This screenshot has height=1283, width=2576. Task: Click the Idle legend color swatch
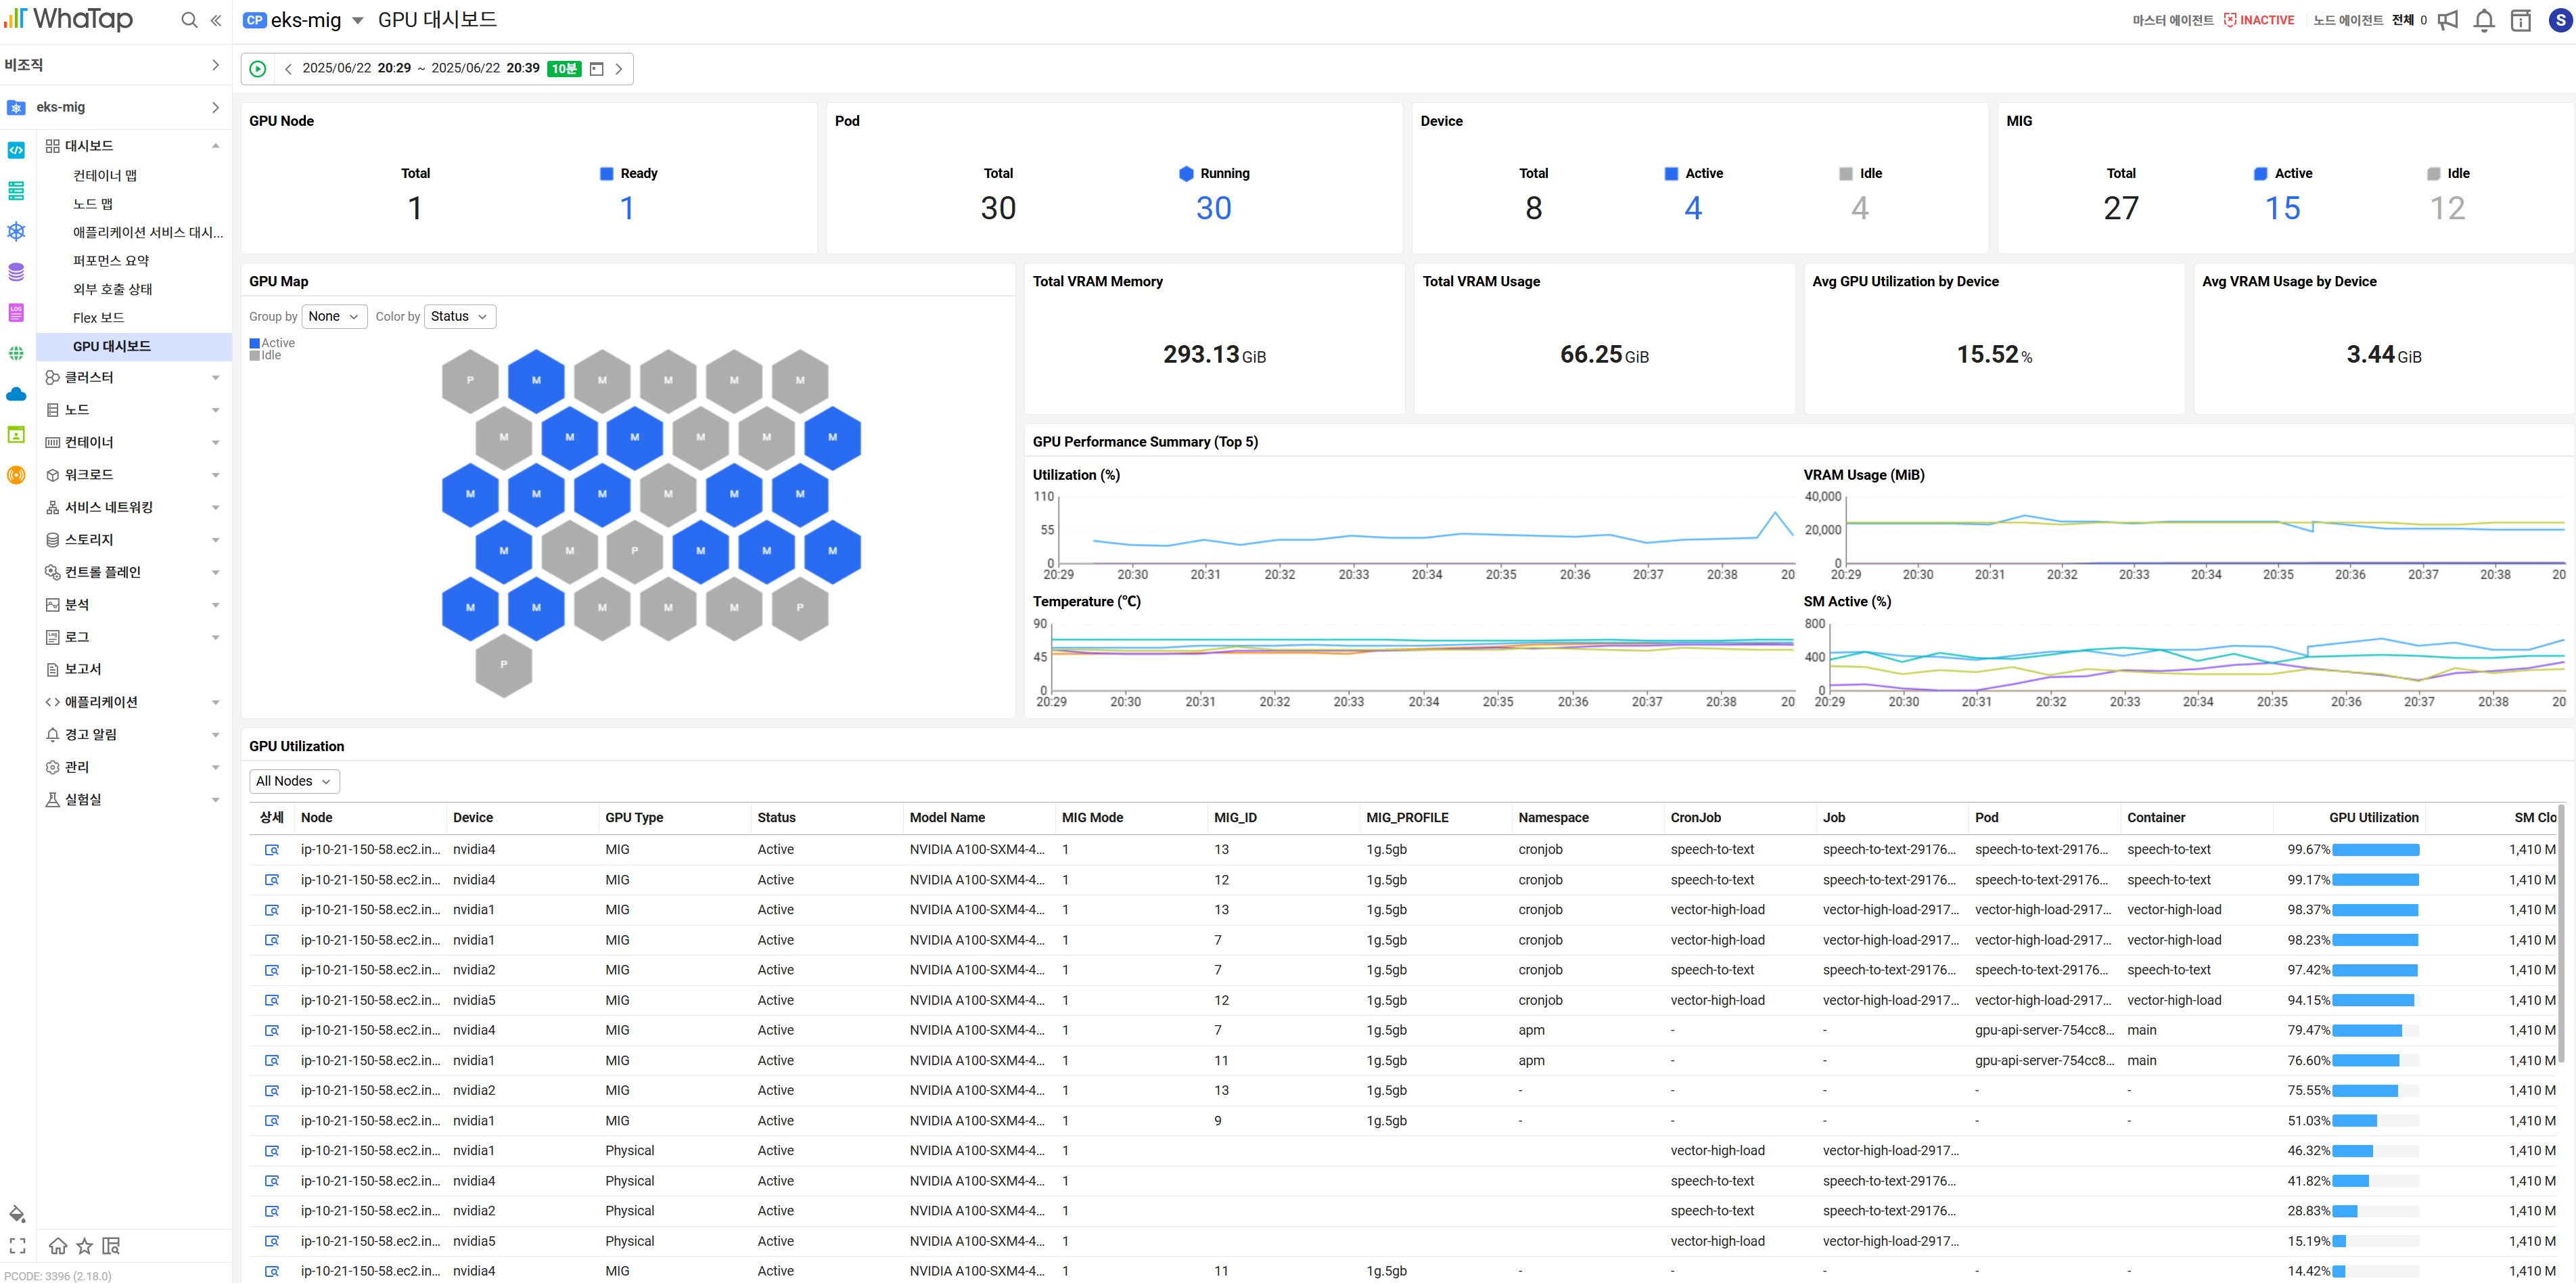255,356
